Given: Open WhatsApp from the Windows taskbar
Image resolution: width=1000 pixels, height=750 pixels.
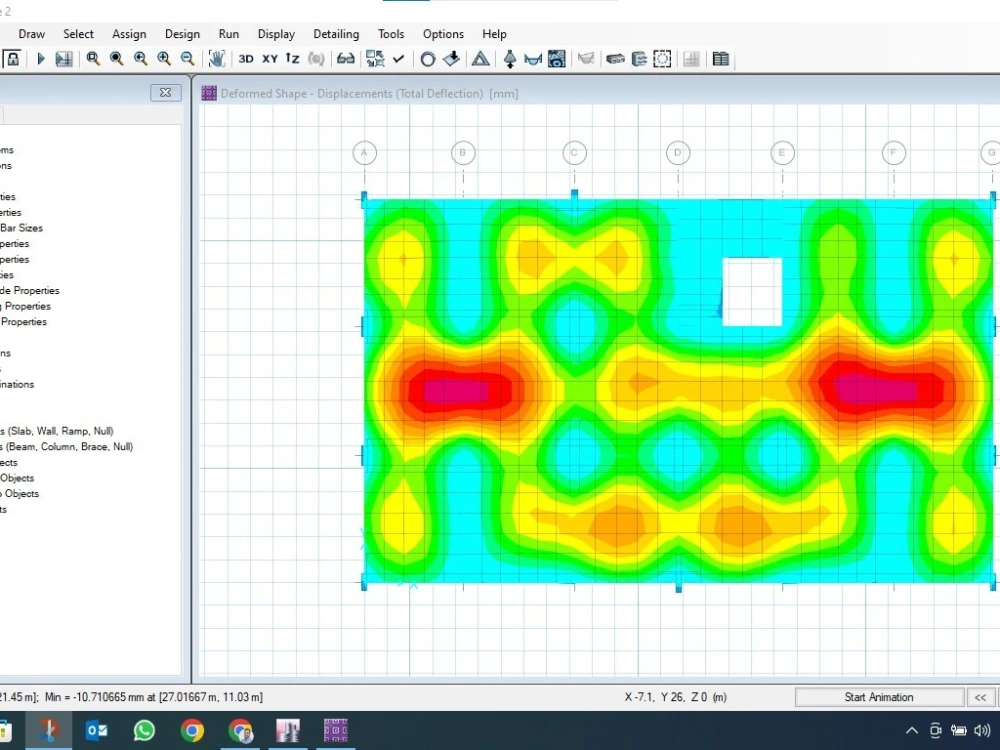Looking at the screenshot, I should tap(144, 730).
